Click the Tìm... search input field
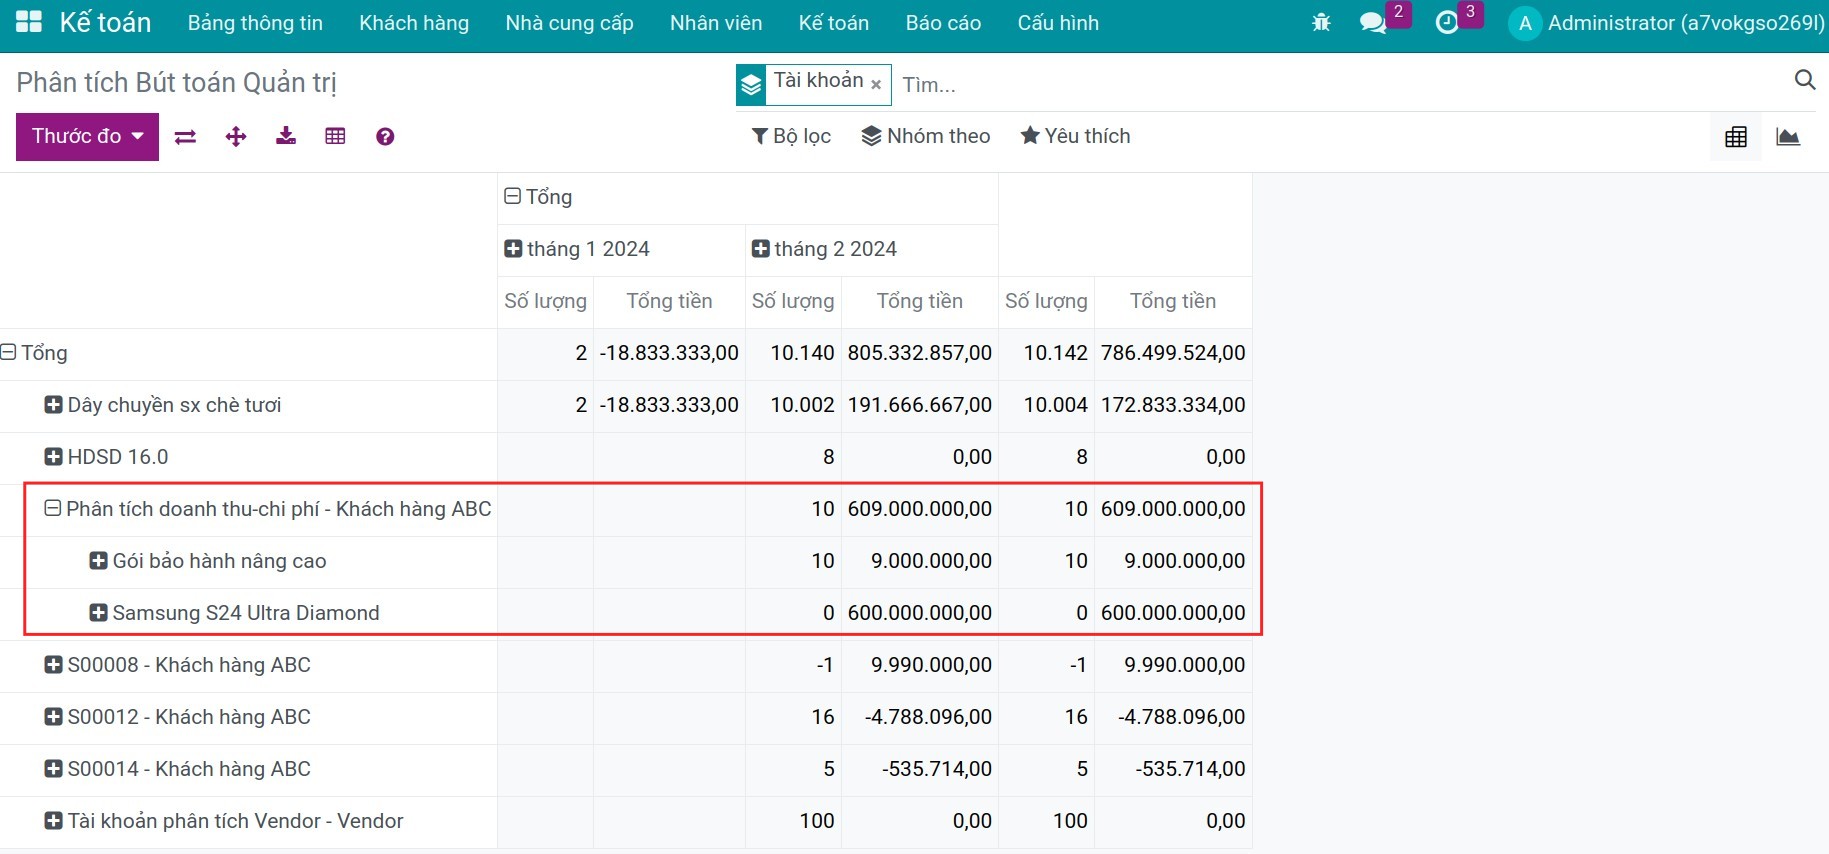The width and height of the screenshot is (1829, 854). coord(1340,85)
